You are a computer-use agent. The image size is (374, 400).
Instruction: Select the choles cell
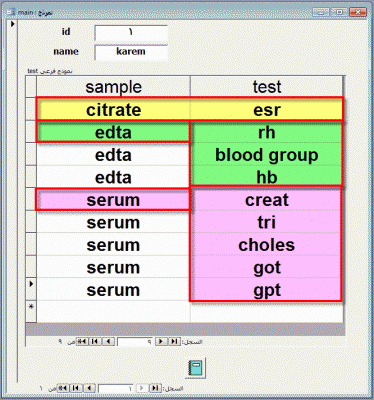pyautogui.click(x=267, y=245)
